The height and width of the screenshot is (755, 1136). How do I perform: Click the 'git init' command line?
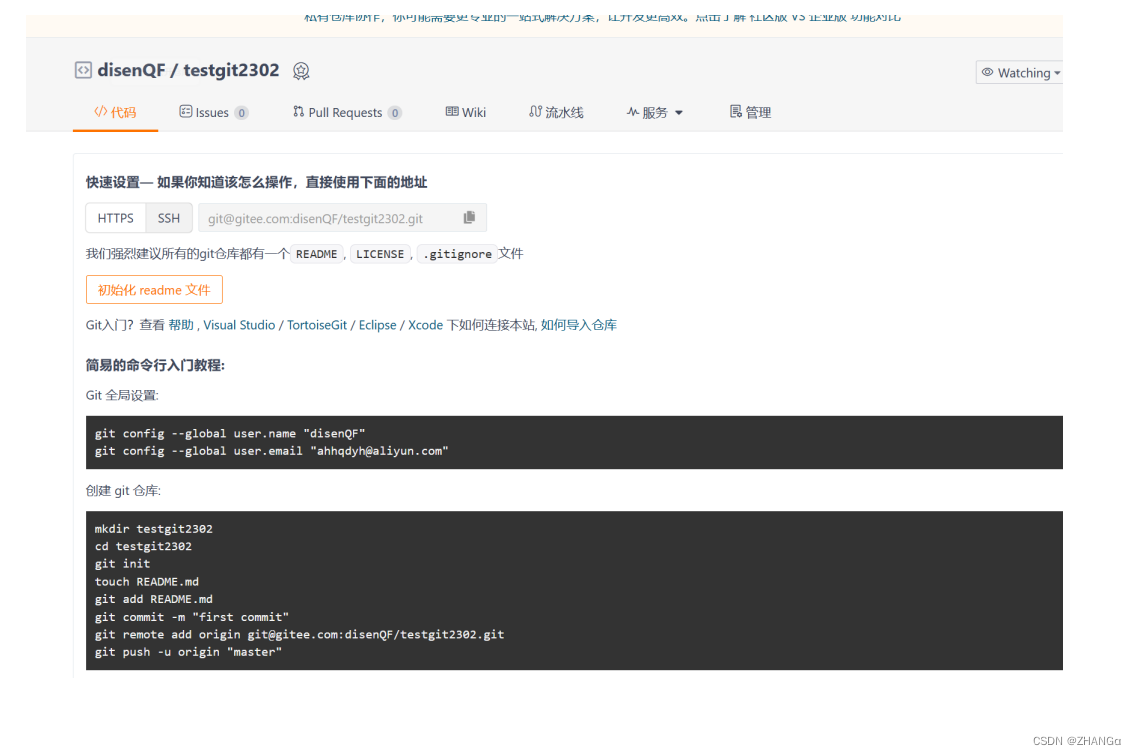pos(122,564)
